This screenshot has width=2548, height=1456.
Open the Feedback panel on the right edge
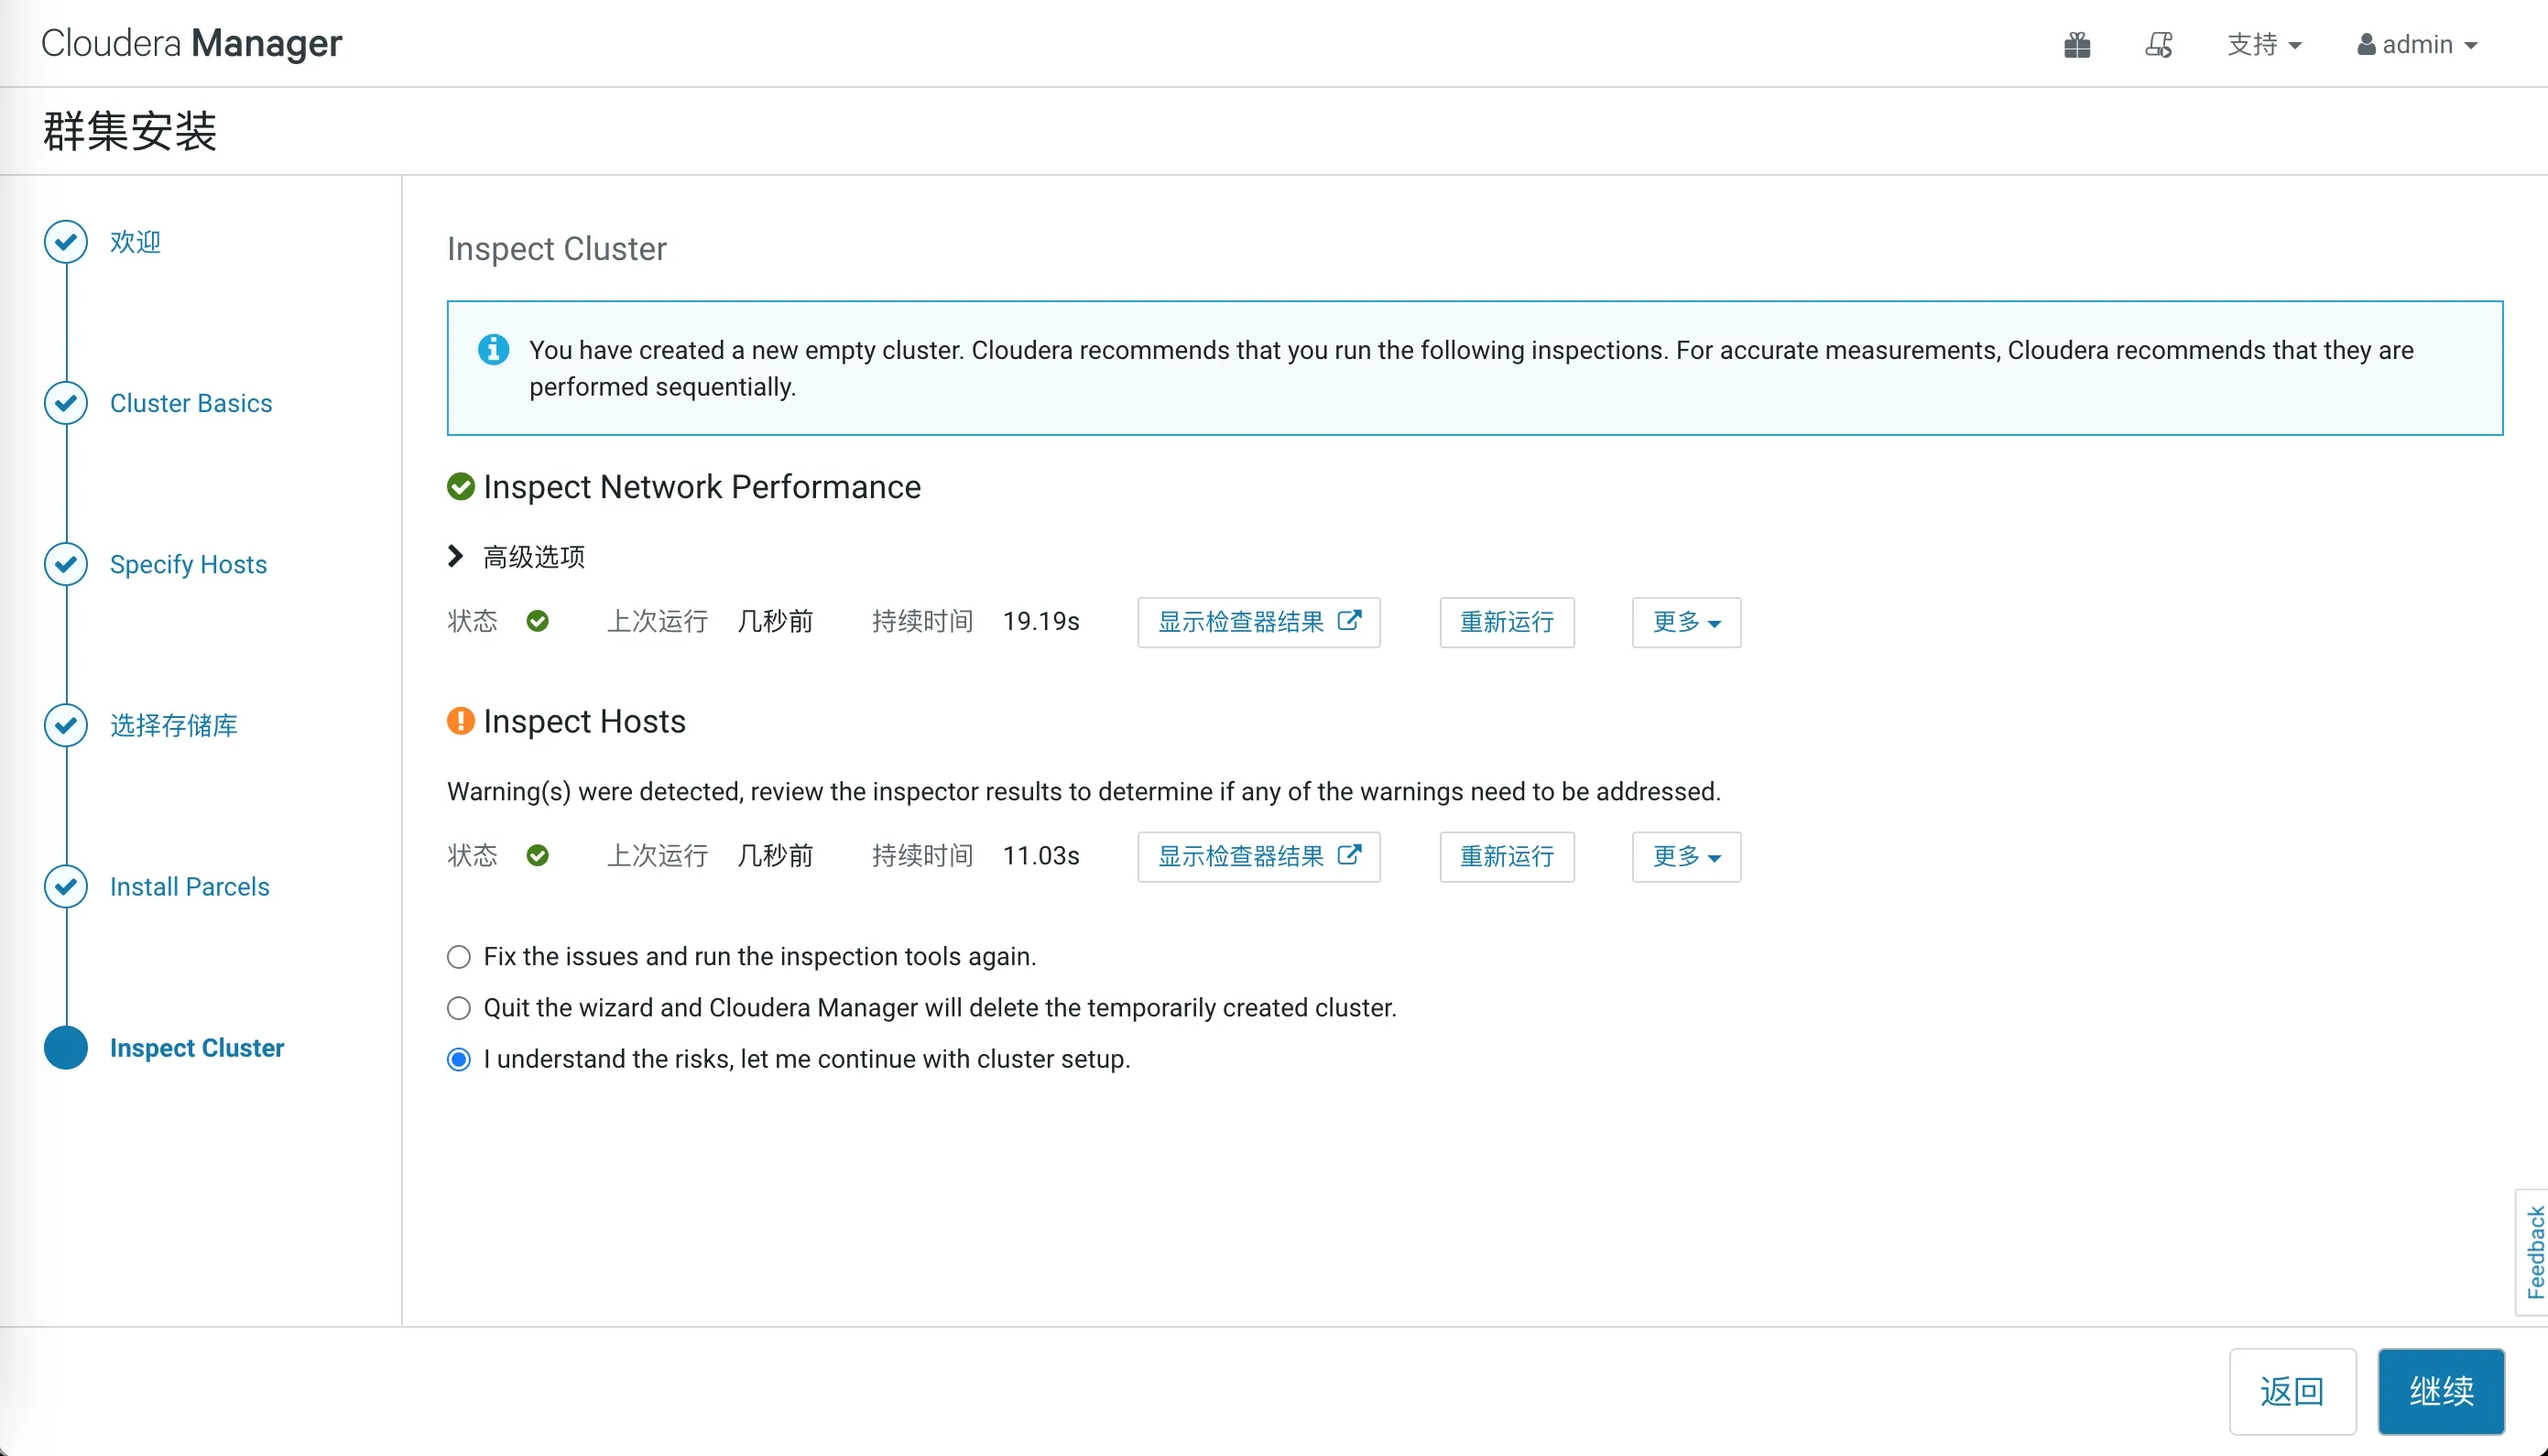tap(2534, 1251)
